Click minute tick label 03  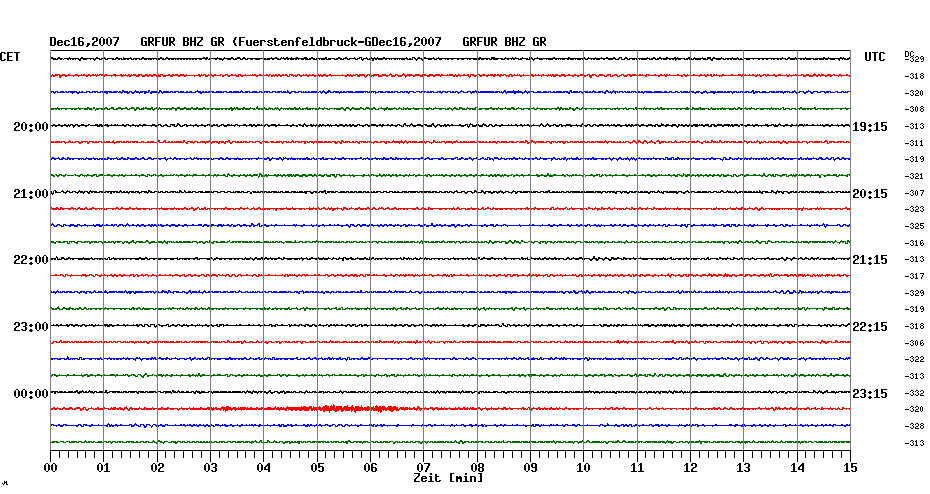tap(211, 468)
